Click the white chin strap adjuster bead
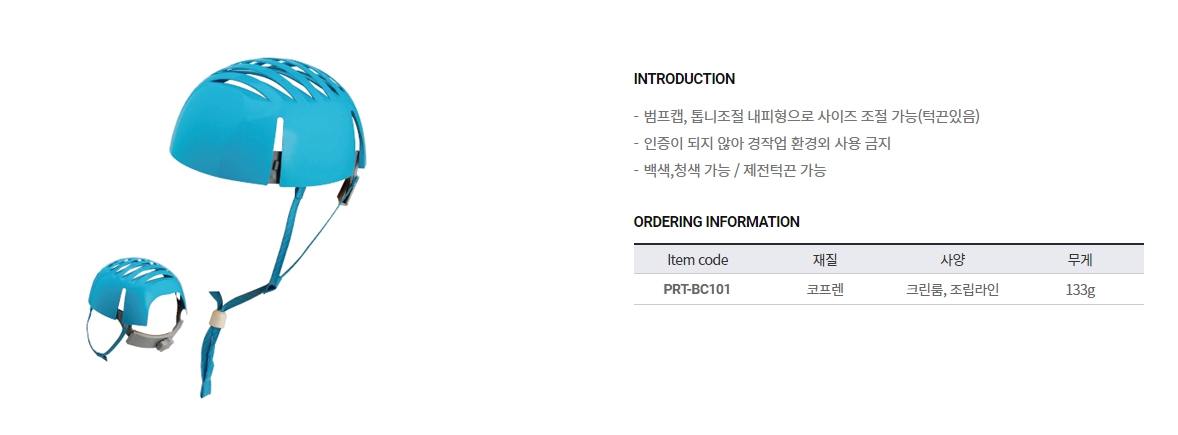 [x=216, y=320]
